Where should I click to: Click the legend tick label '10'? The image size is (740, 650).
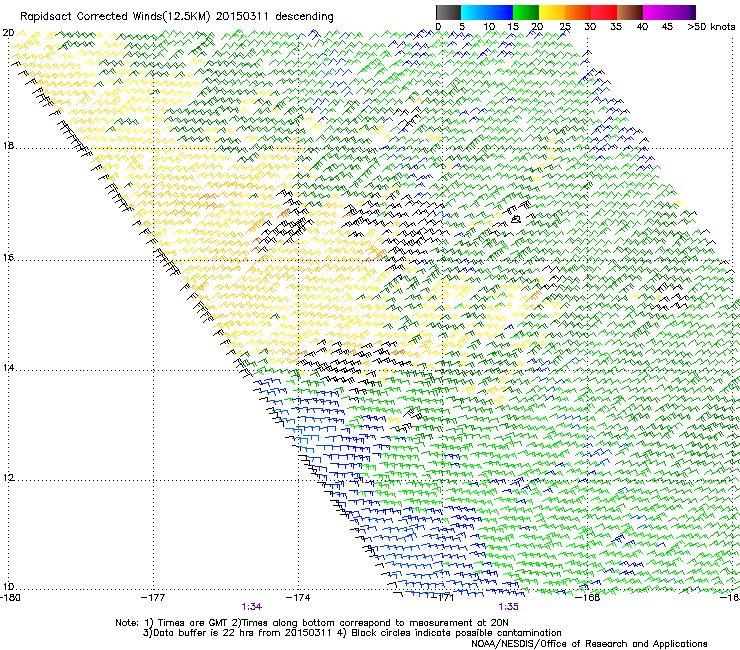489,27
